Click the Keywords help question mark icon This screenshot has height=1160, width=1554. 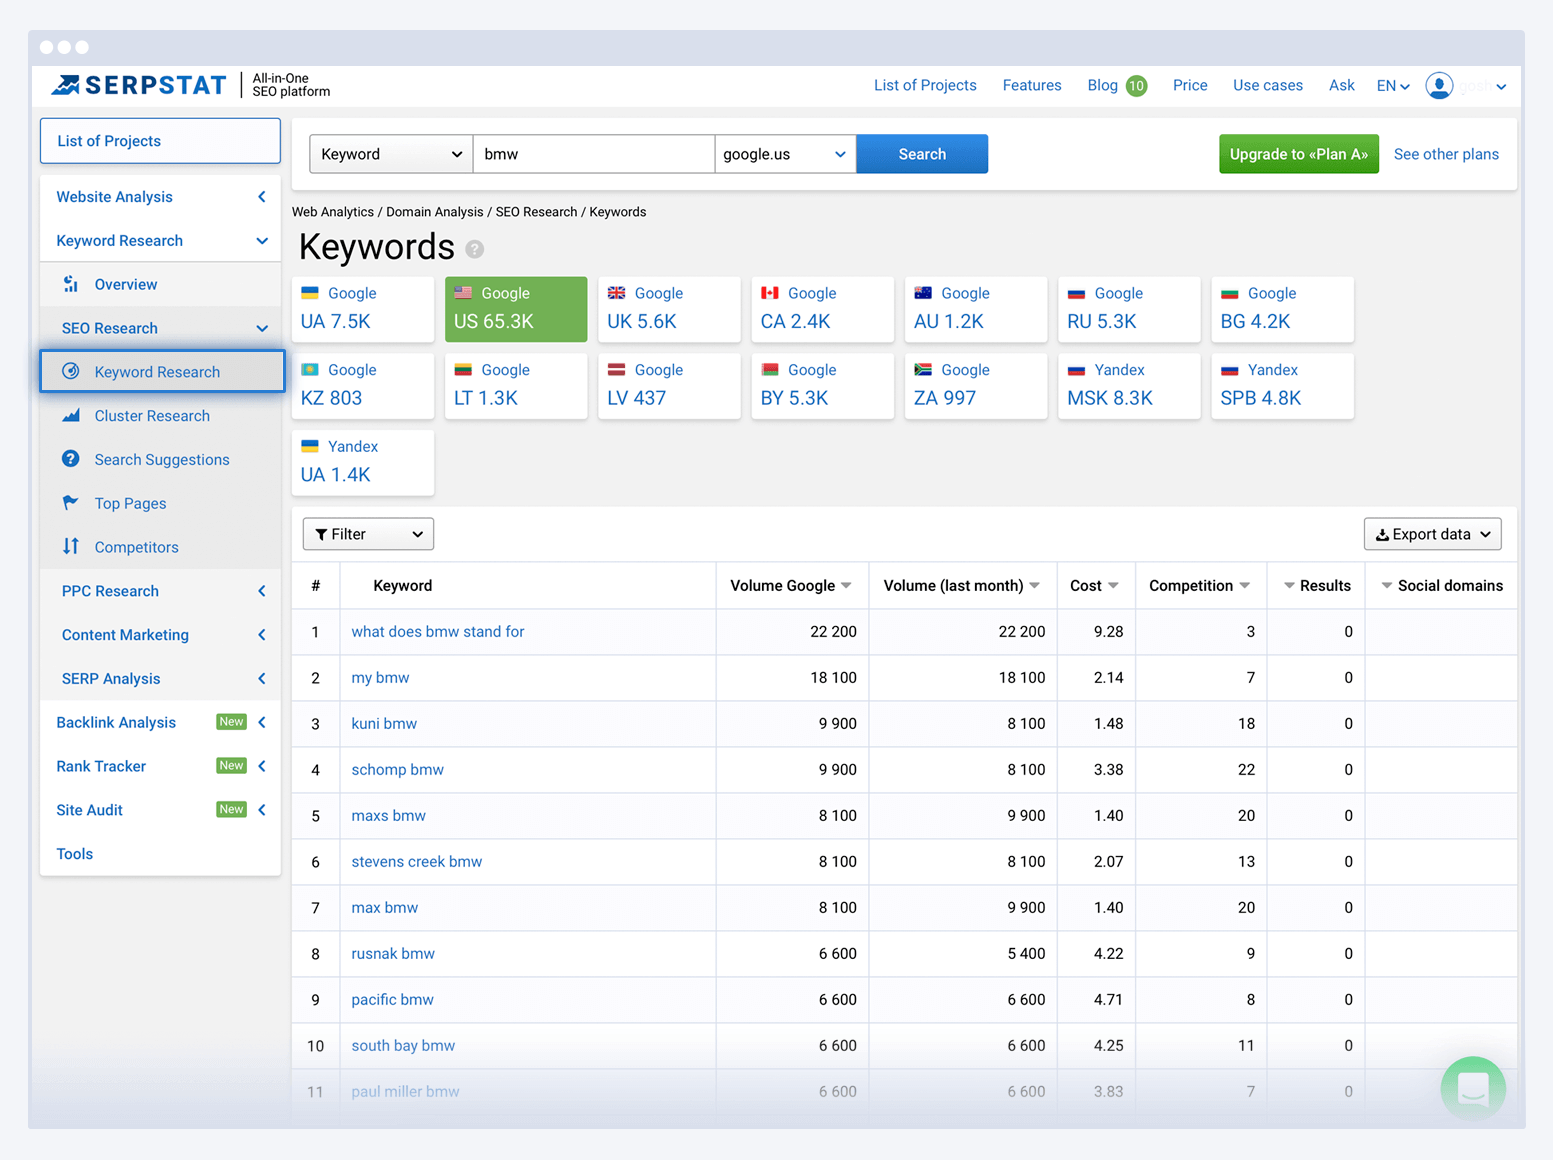tap(475, 249)
